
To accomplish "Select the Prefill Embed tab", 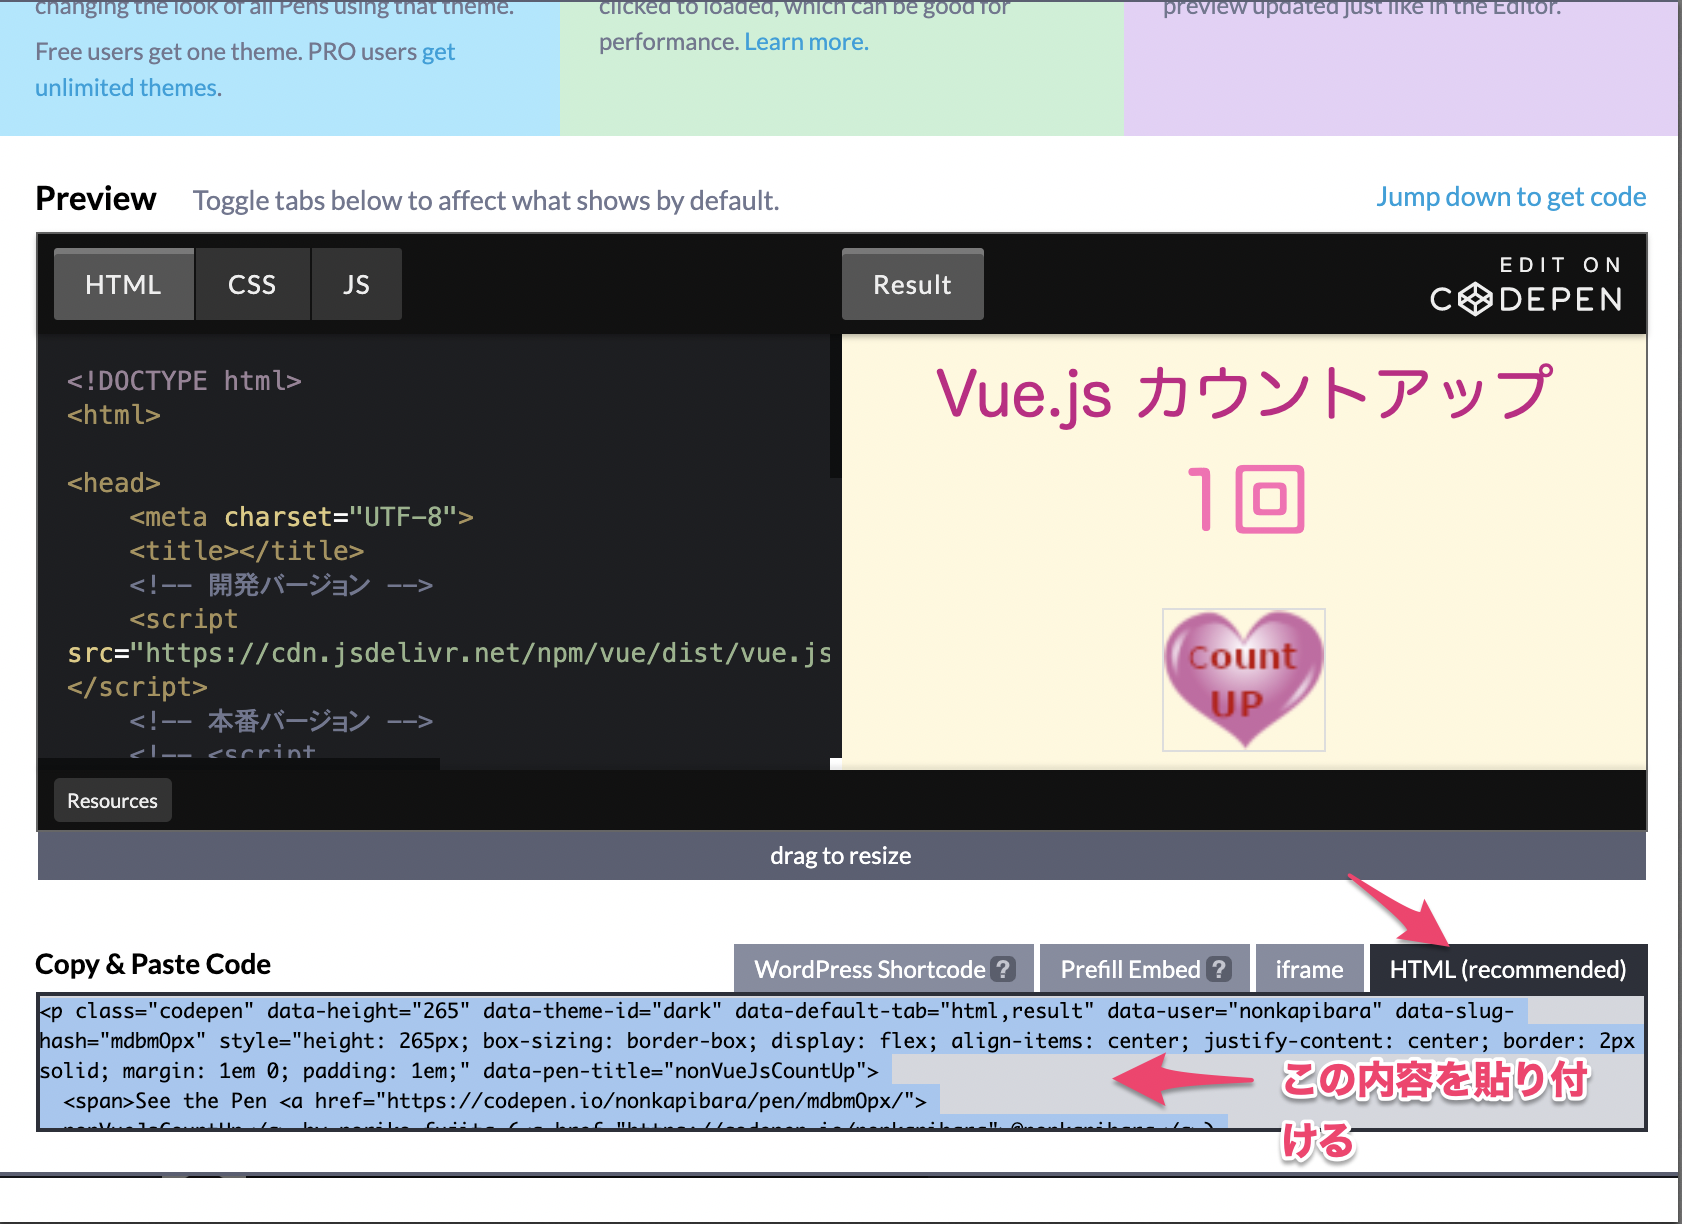I will [1130, 968].
